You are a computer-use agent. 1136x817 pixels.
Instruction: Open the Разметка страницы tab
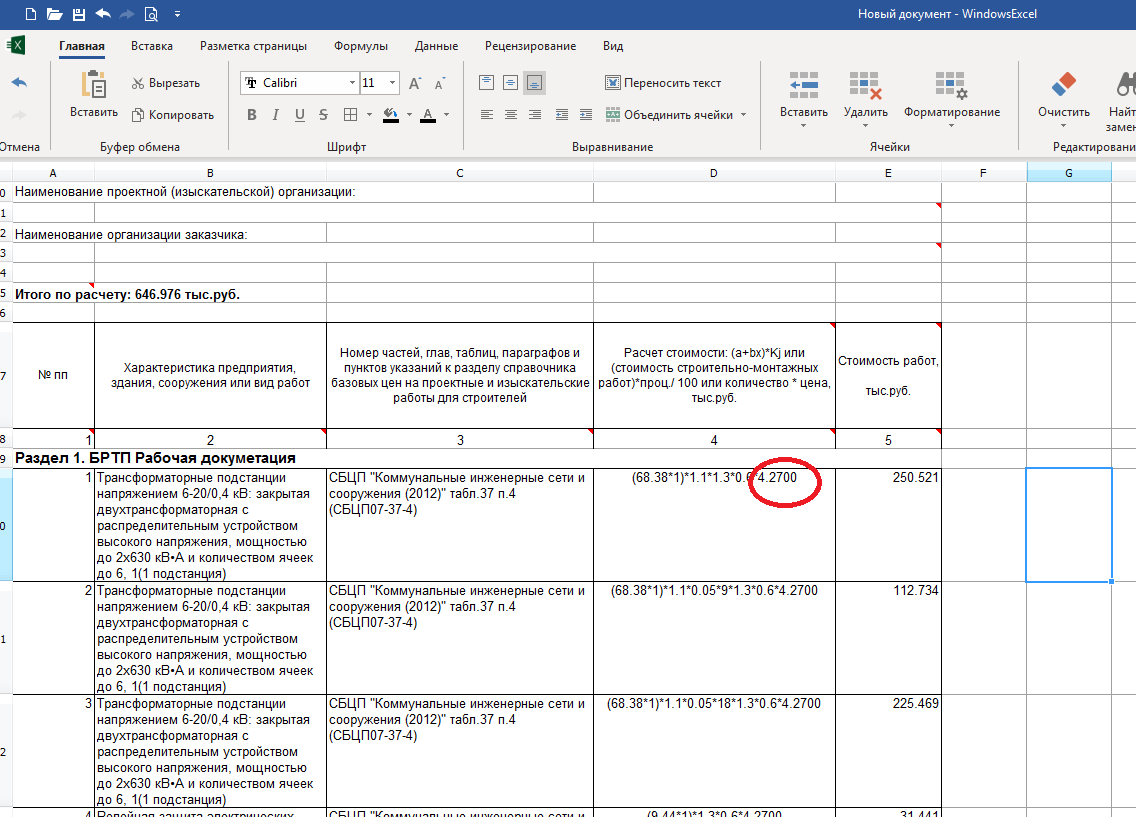253,46
